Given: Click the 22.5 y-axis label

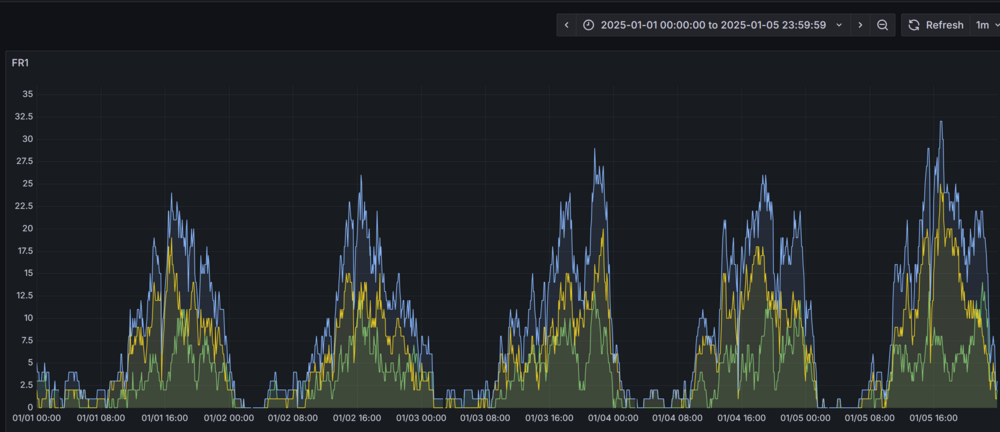Looking at the screenshot, I should (x=24, y=206).
